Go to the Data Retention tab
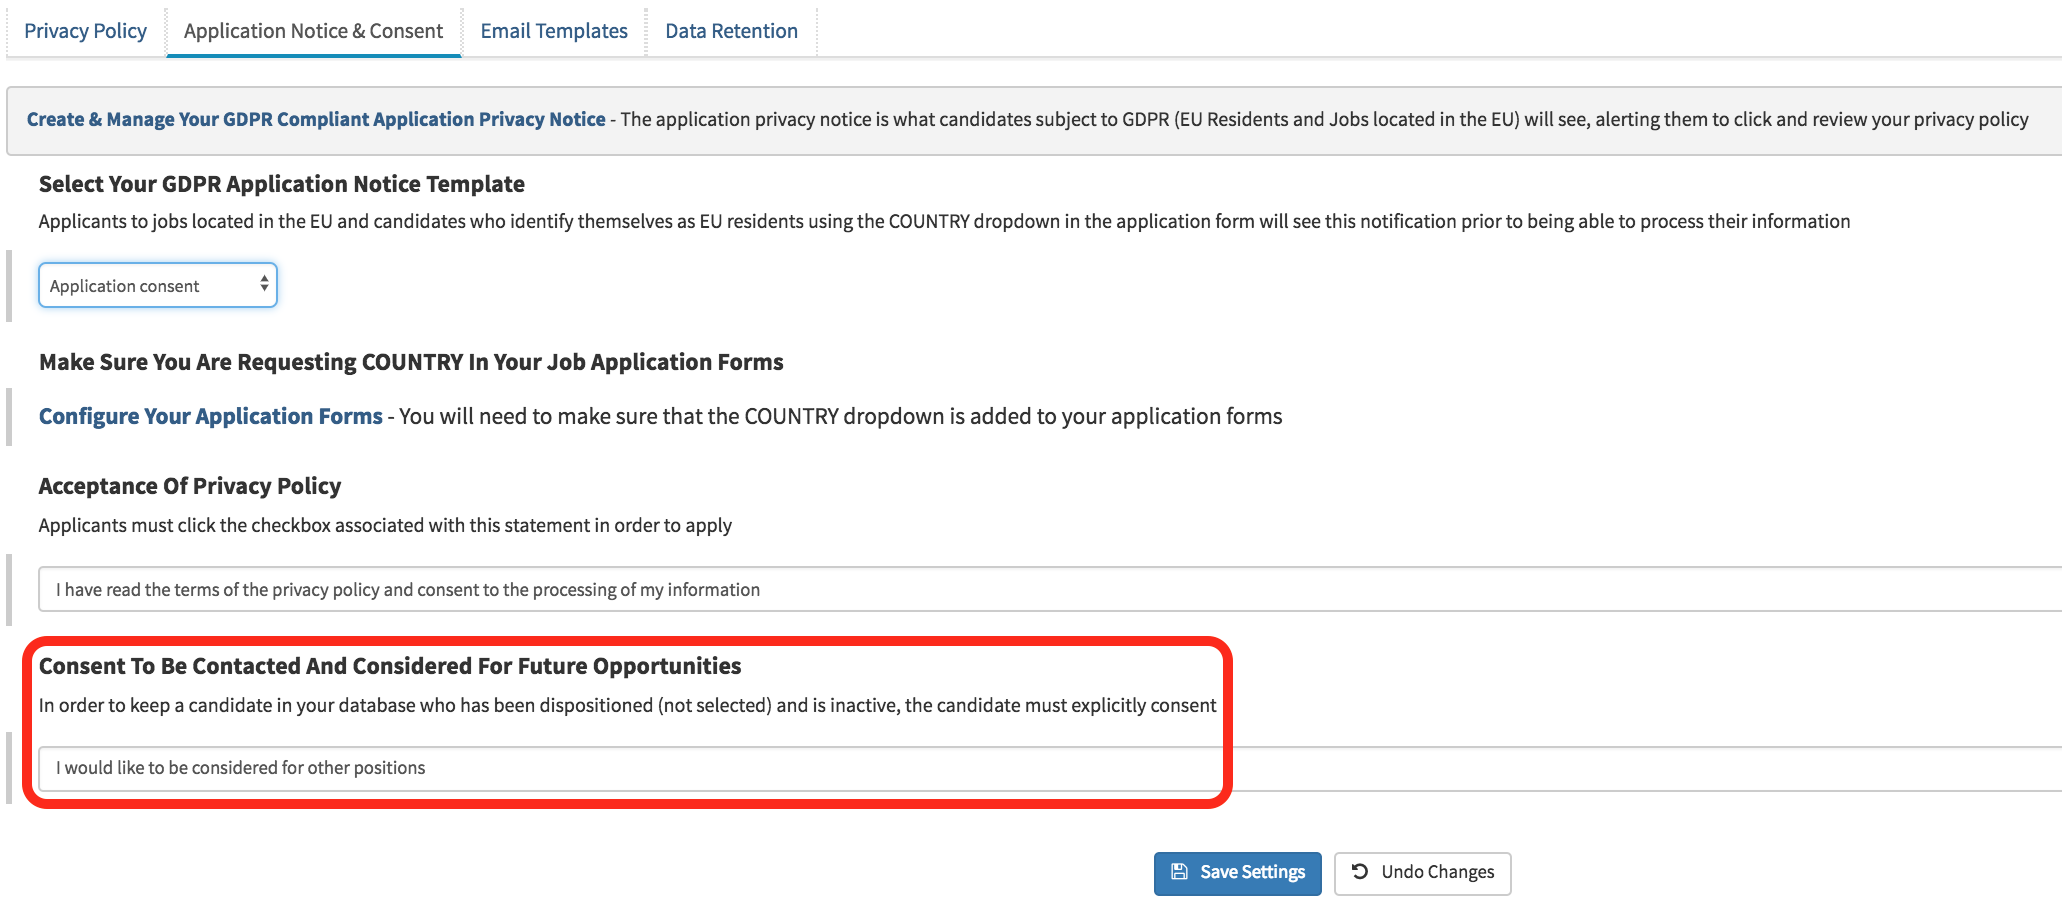Image resolution: width=2062 pixels, height=908 pixels. tap(731, 31)
